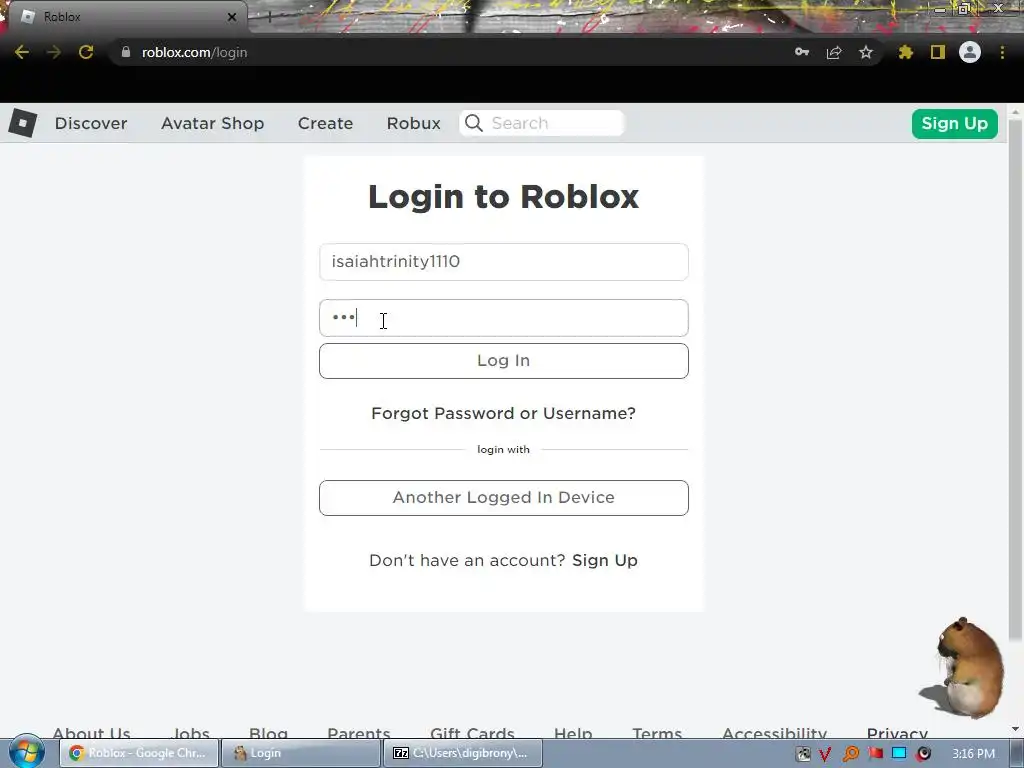Click the username field with isaiahtrinity1110
Screen dimensions: 1024x768
(504, 262)
